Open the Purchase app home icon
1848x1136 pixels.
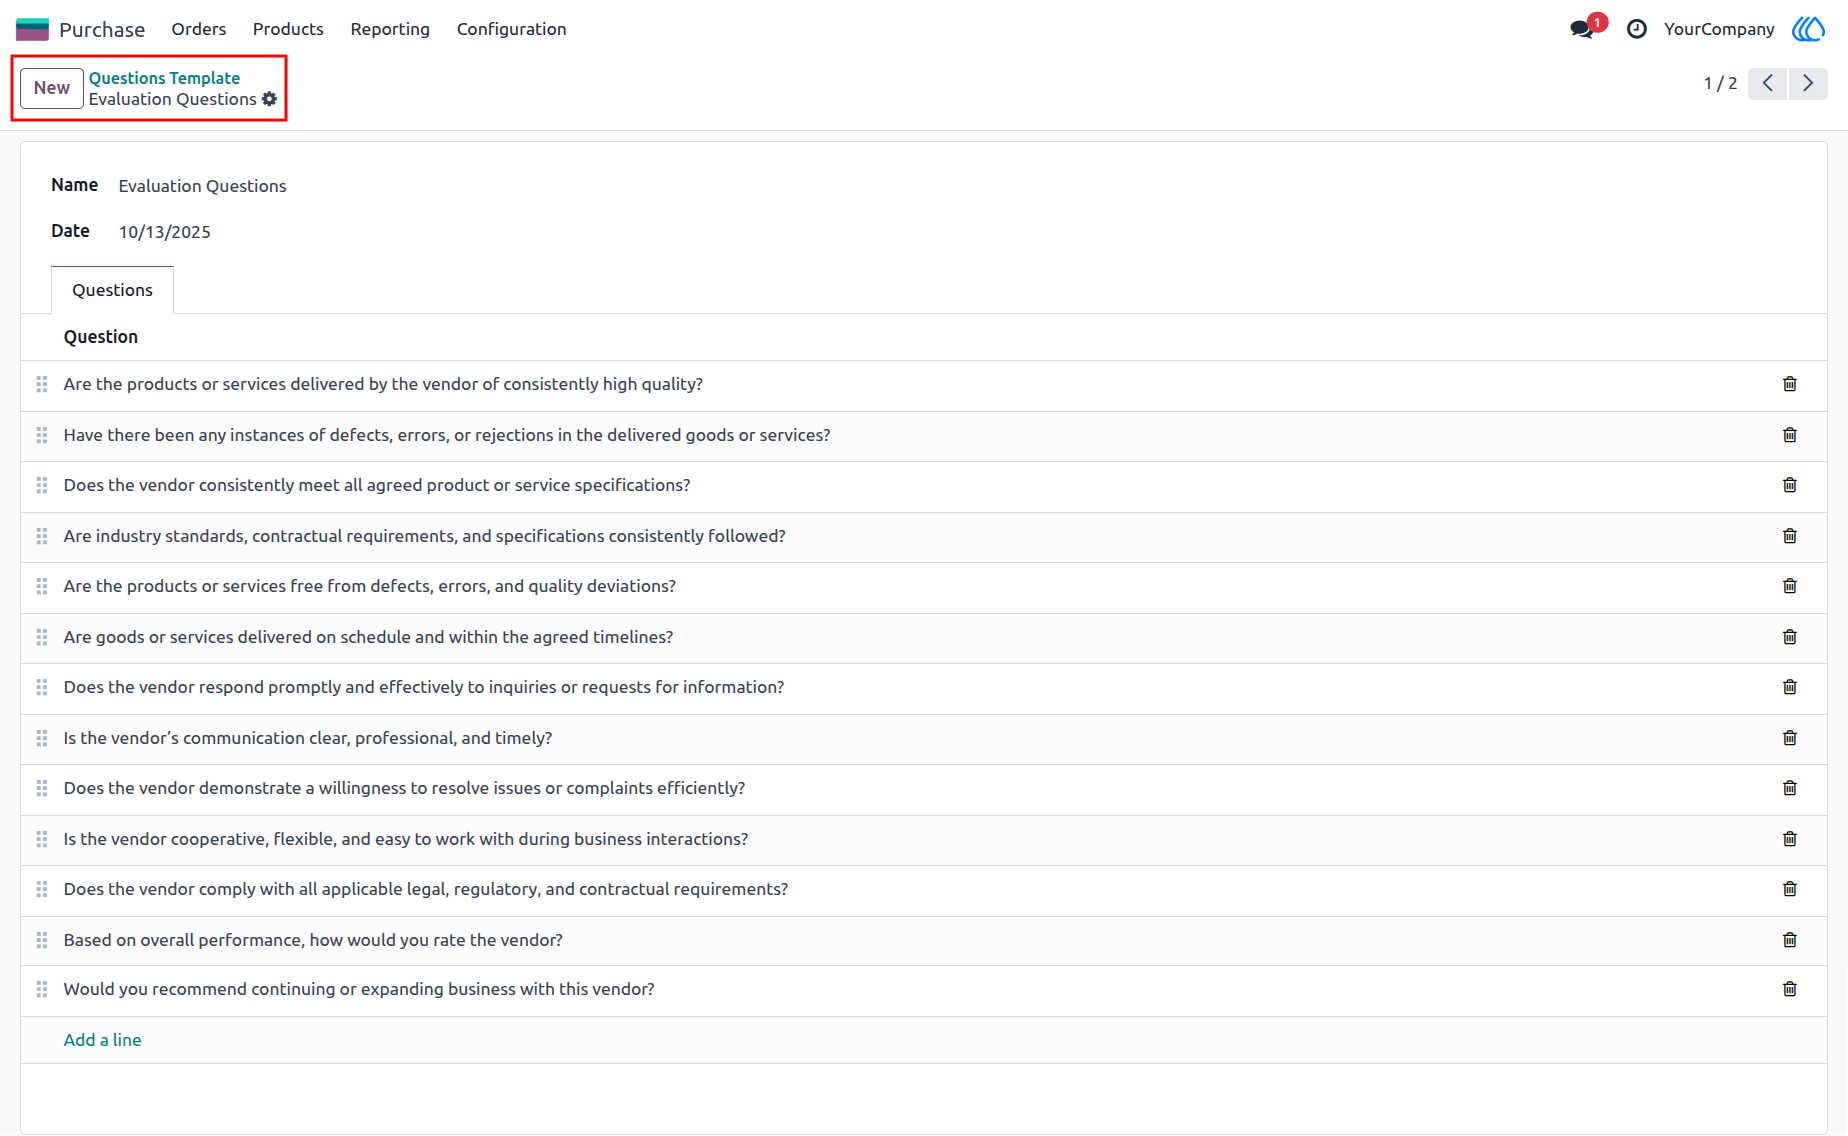(32, 29)
